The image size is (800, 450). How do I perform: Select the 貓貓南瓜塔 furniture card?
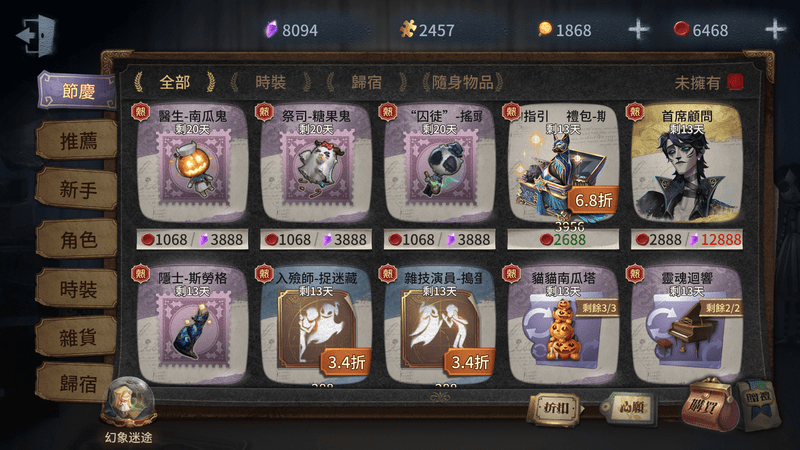pyautogui.click(x=563, y=325)
